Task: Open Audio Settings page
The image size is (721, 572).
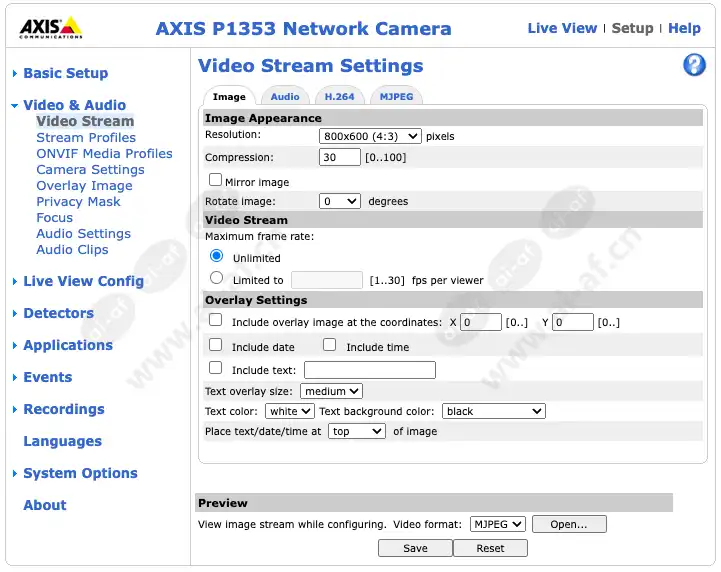Action: click(x=83, y=234)
